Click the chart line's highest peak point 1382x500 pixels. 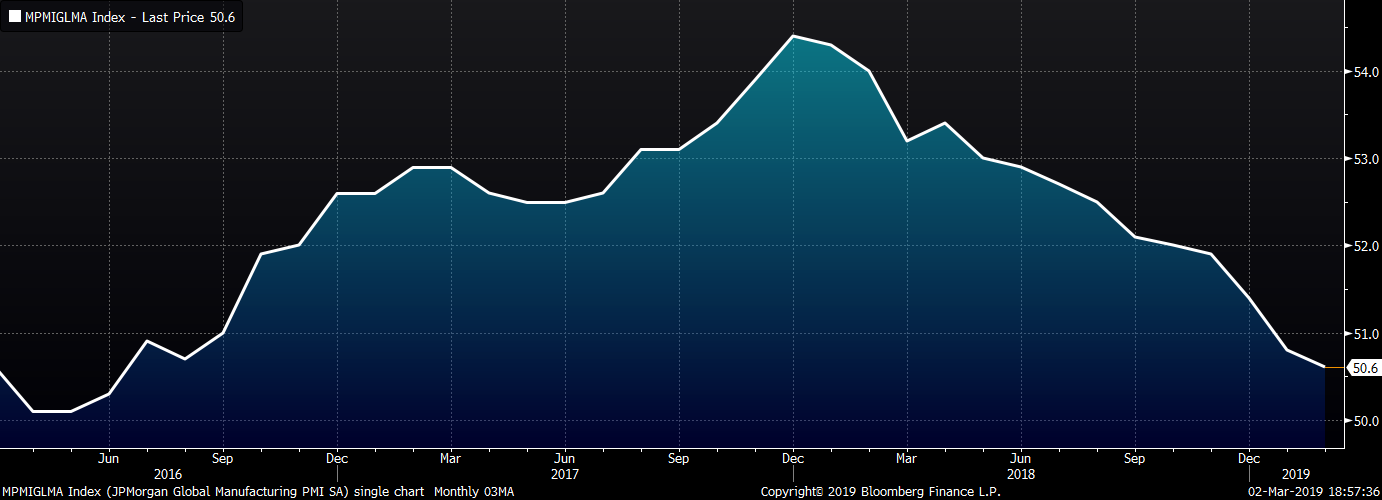click(793, 36)
